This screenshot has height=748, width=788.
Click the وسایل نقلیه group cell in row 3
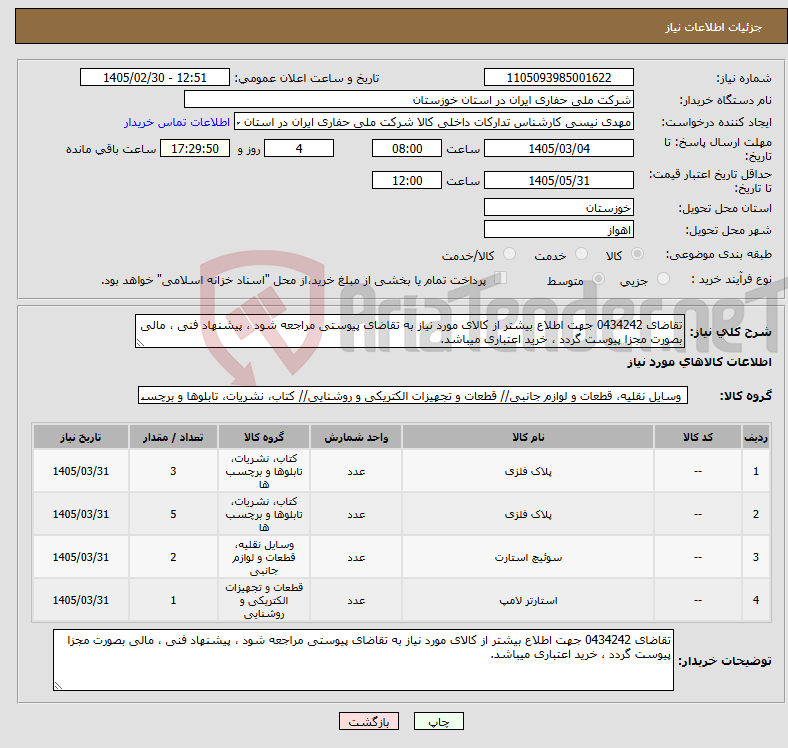point(264,557)
